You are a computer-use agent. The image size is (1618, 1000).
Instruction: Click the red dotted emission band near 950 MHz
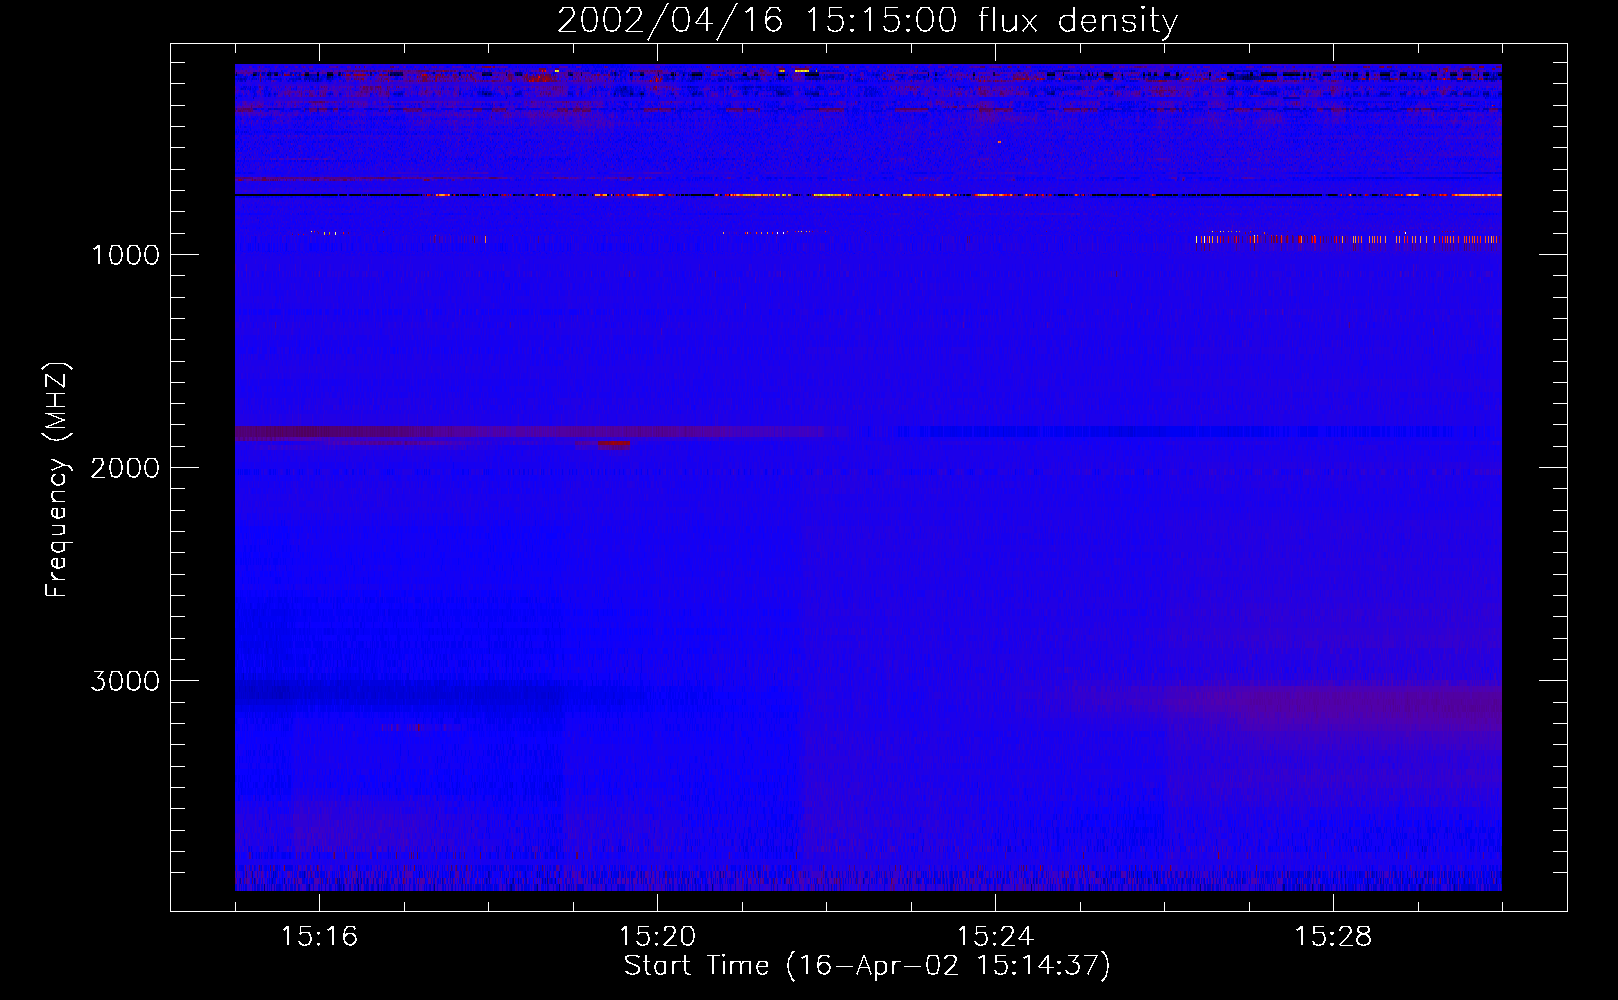point(1347,239)
